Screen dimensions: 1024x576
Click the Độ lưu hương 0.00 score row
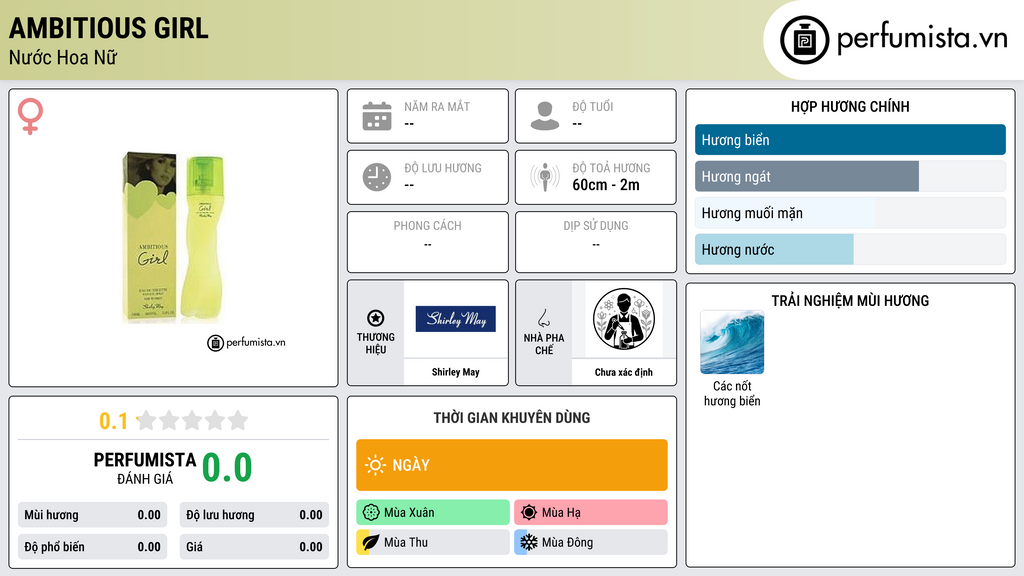pos(254,515)
